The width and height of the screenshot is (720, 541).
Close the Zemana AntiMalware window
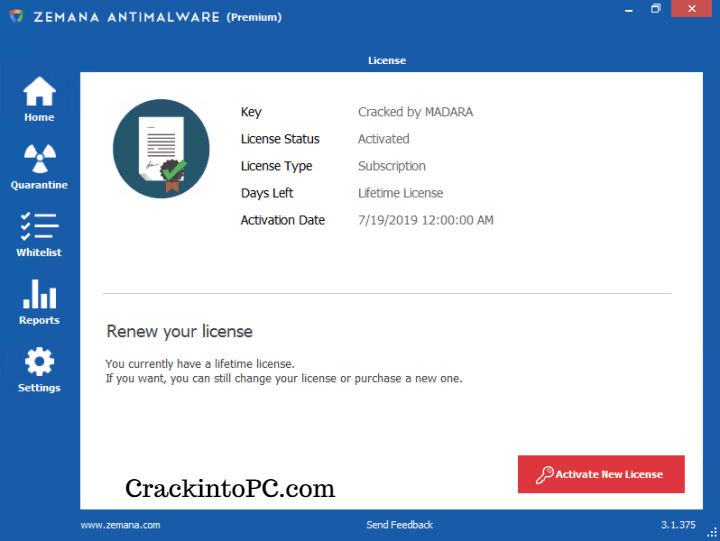(x=692, y=9)
